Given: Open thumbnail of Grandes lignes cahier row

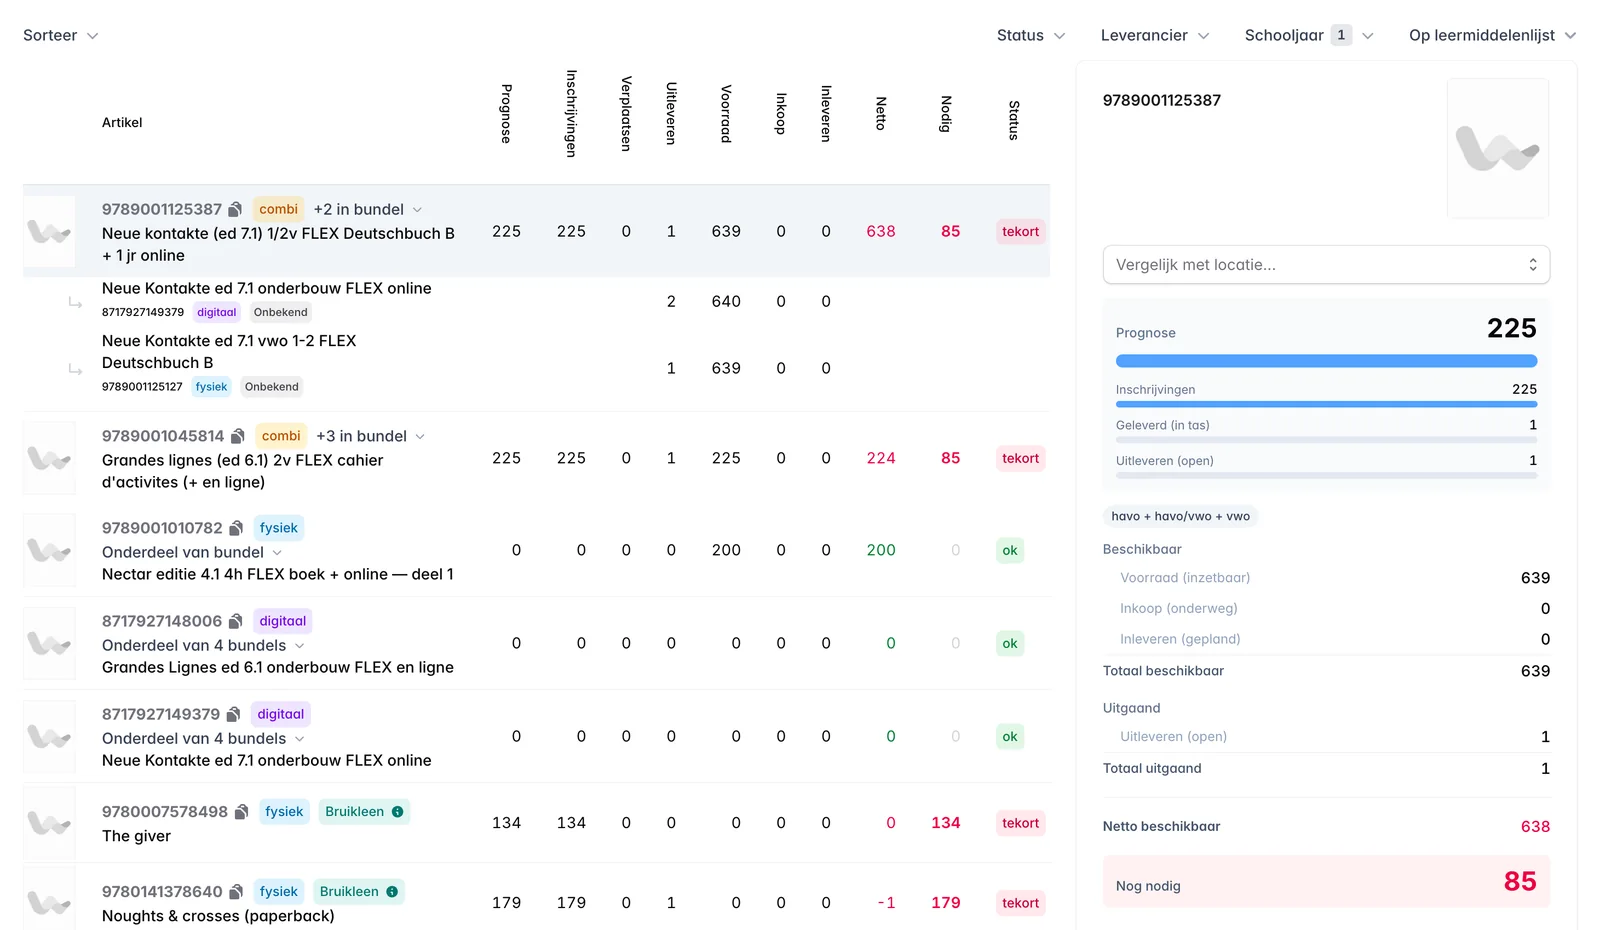Looking at the screenshot, I should (x=49, y=458).
